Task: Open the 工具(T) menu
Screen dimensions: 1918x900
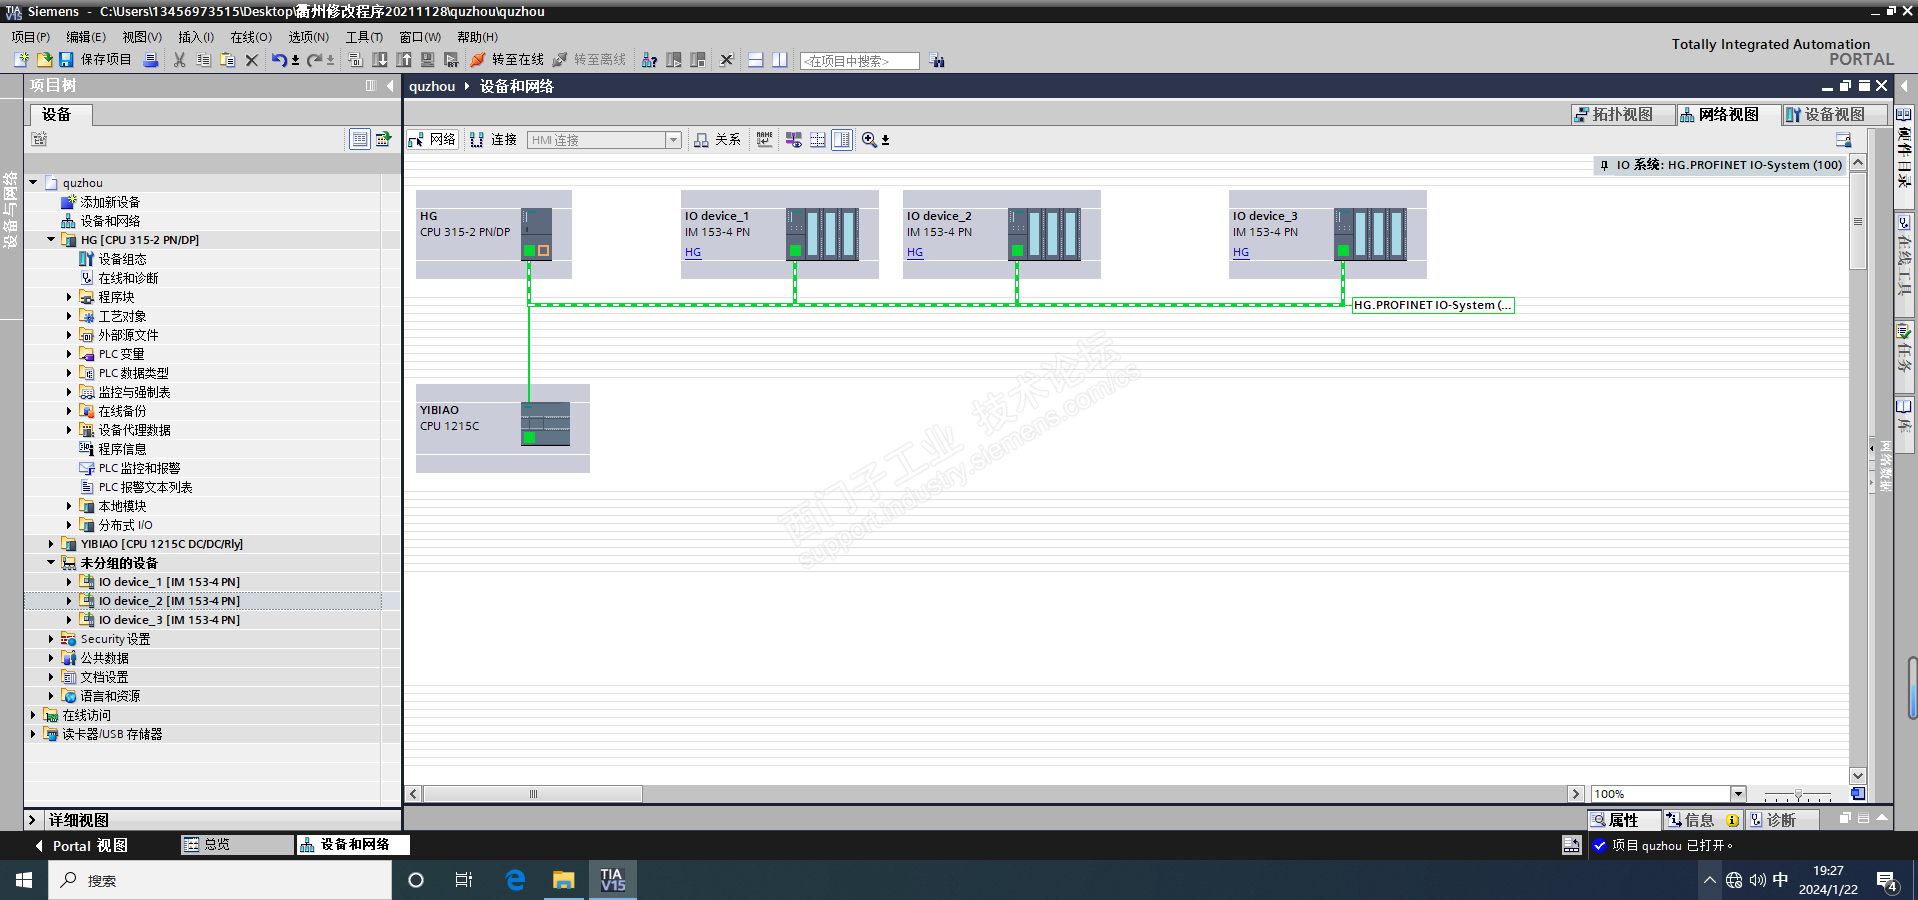Action: (x=364, y=37)
